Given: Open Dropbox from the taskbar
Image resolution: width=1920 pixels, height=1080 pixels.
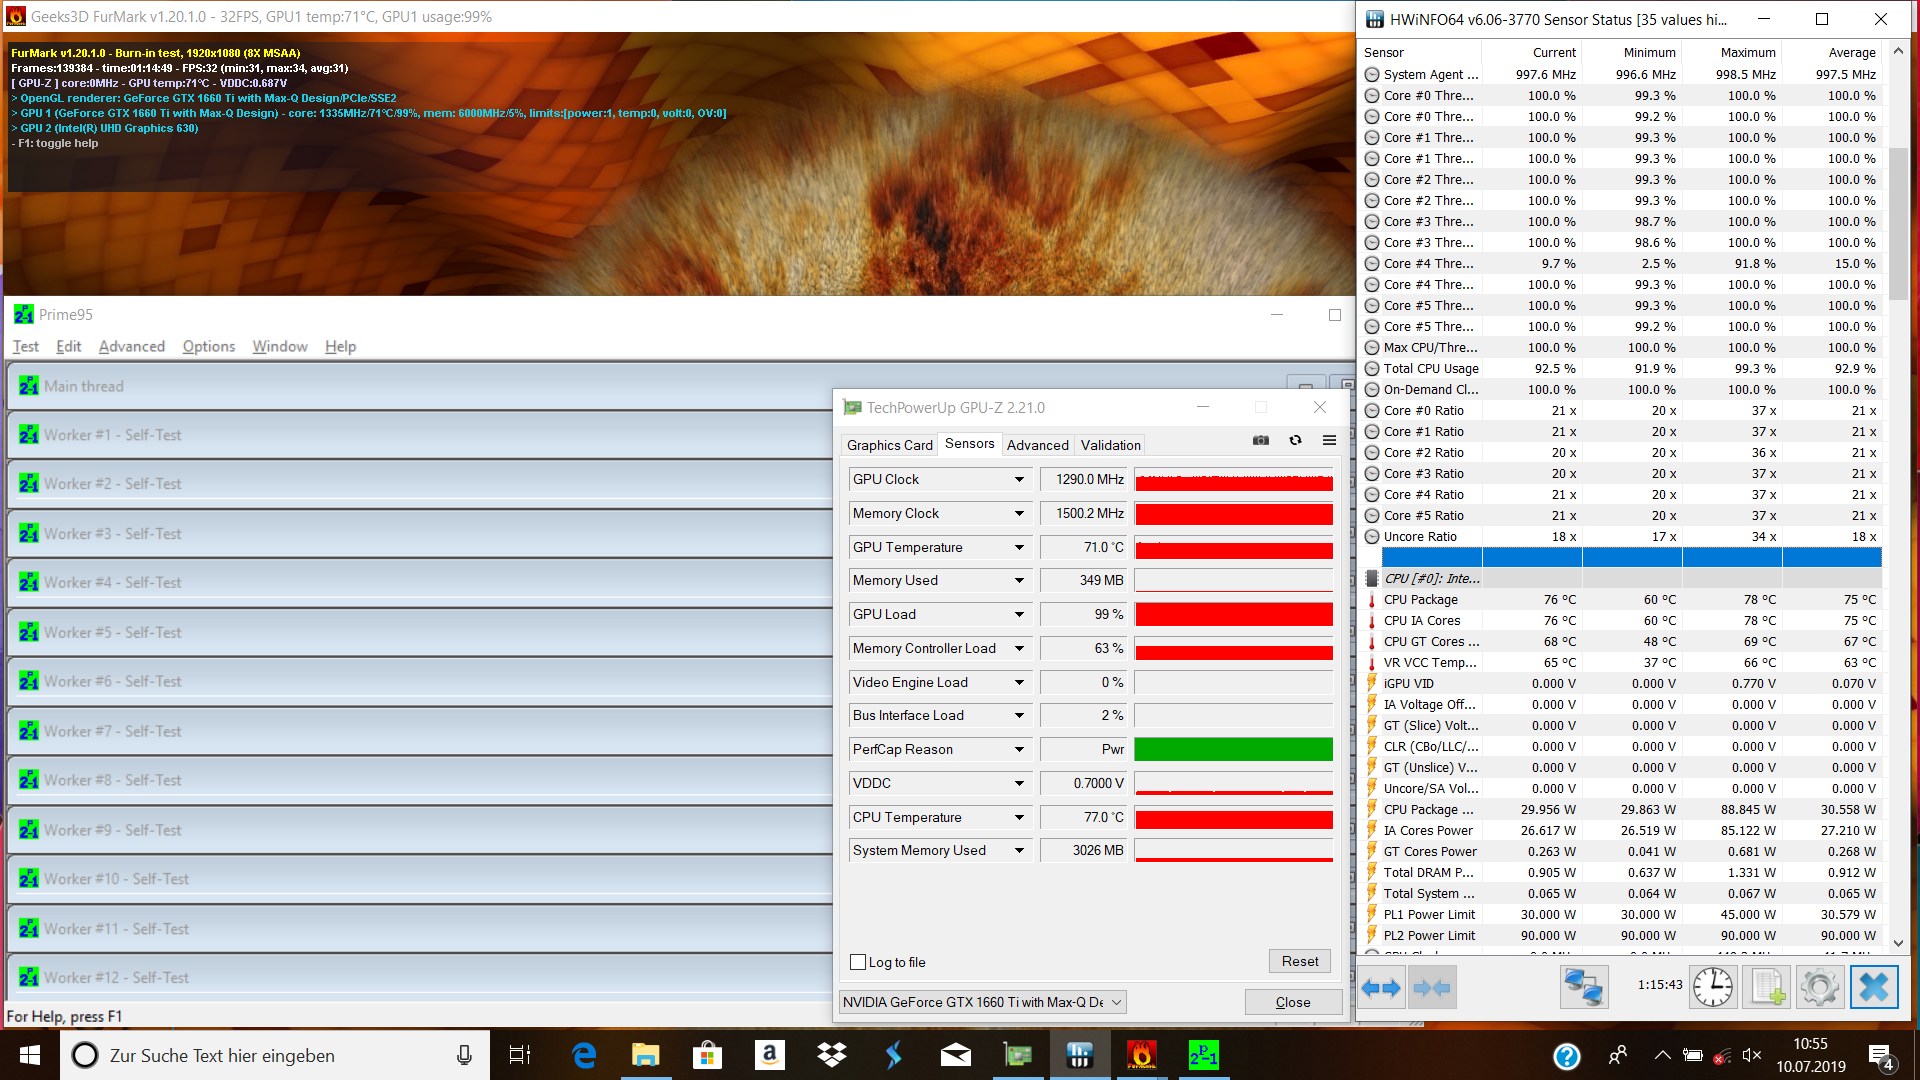Looking at the screenshot, I should pos(831,1055).
